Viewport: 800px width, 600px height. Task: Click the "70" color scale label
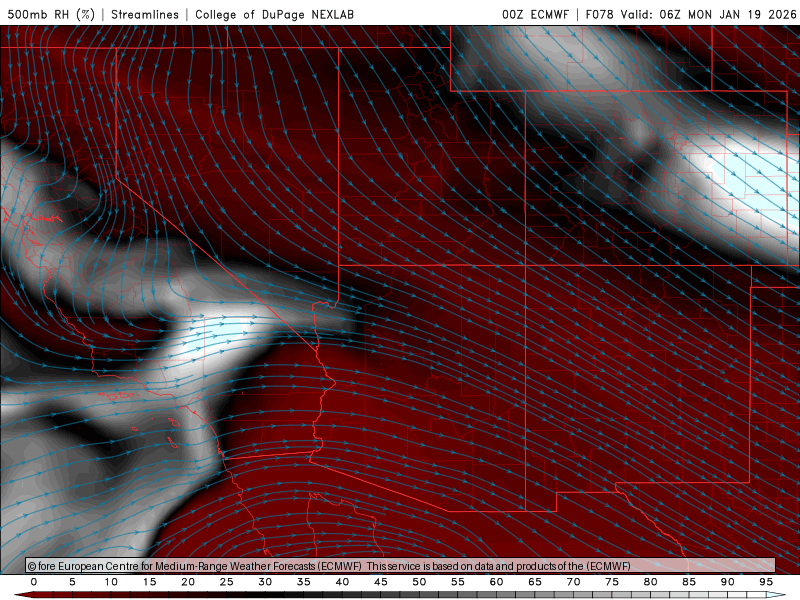point(573,582)
